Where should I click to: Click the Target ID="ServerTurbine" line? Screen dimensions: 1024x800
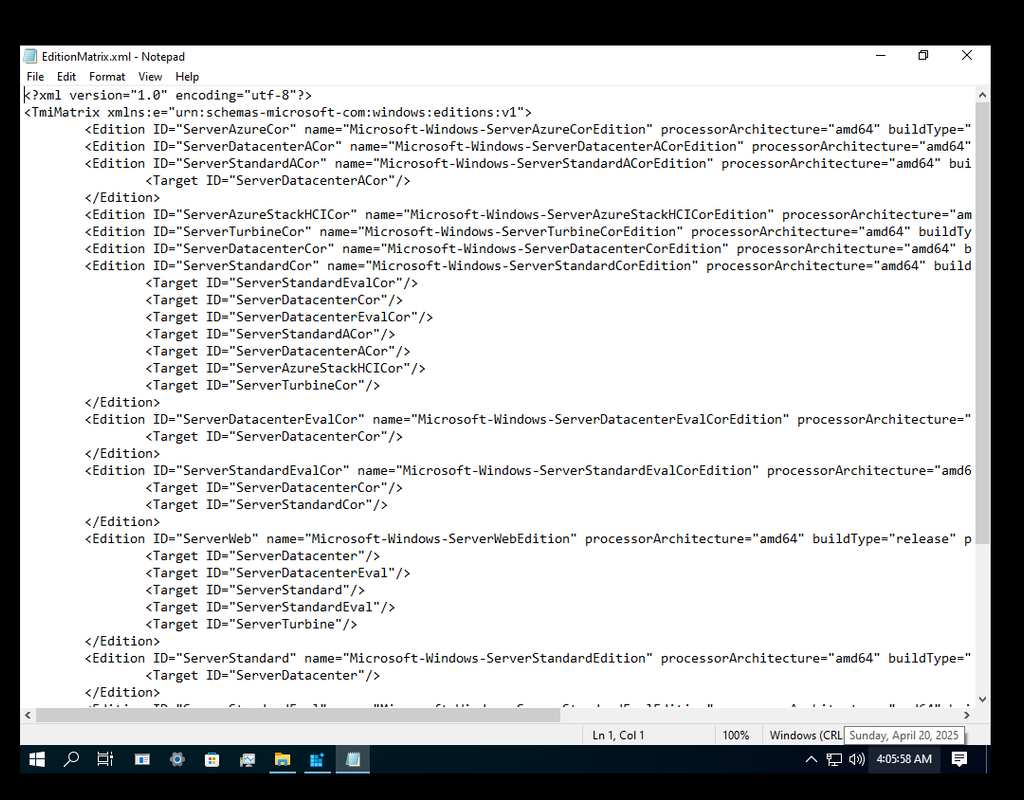point(251,624)
